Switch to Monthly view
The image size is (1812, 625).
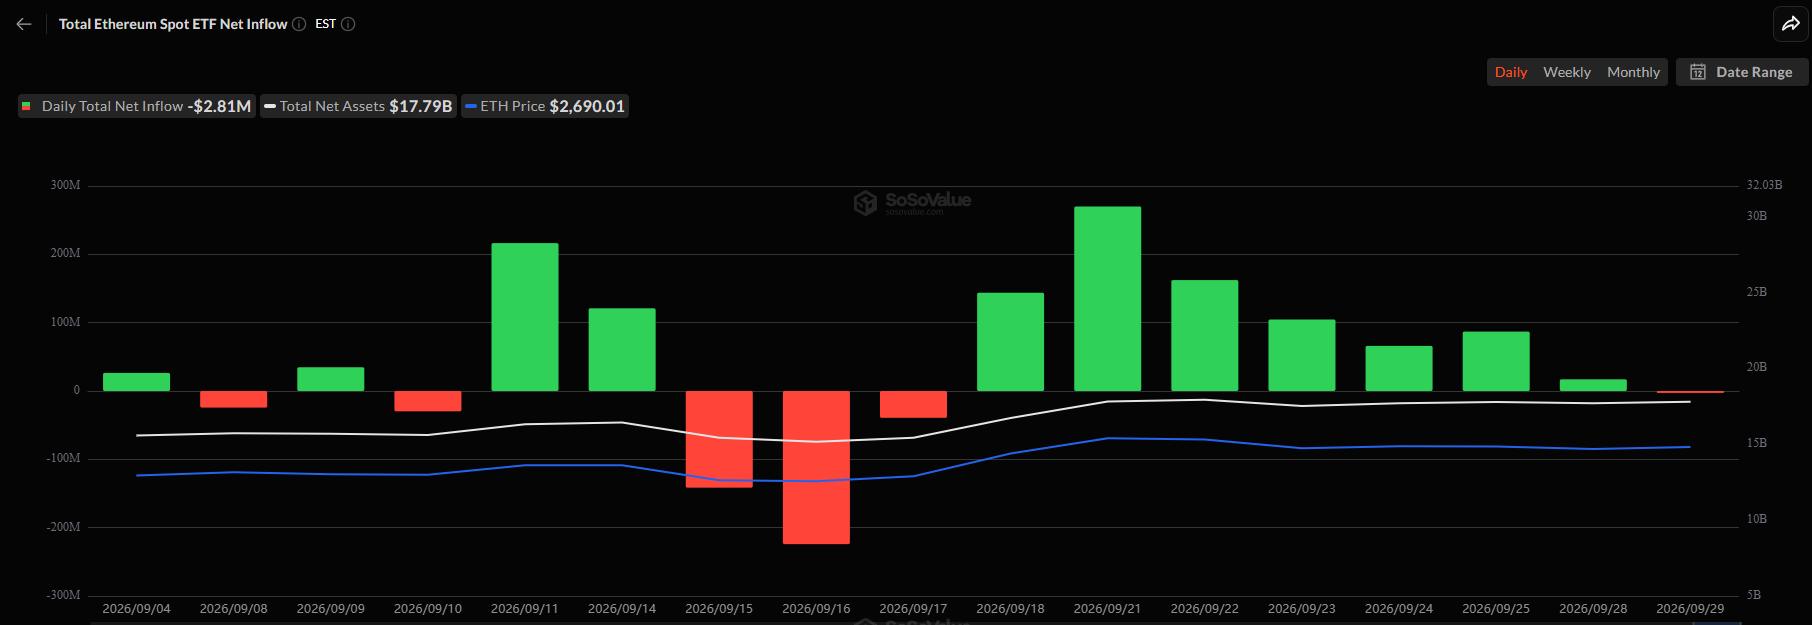click(1633, 72)
